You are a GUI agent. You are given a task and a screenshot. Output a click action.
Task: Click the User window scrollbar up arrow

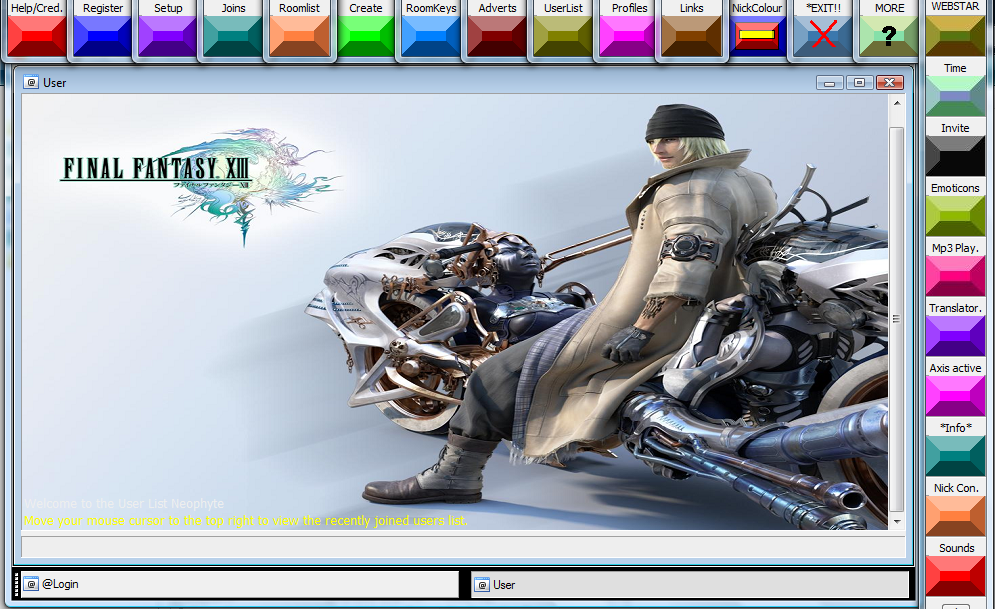pos(897,103)
